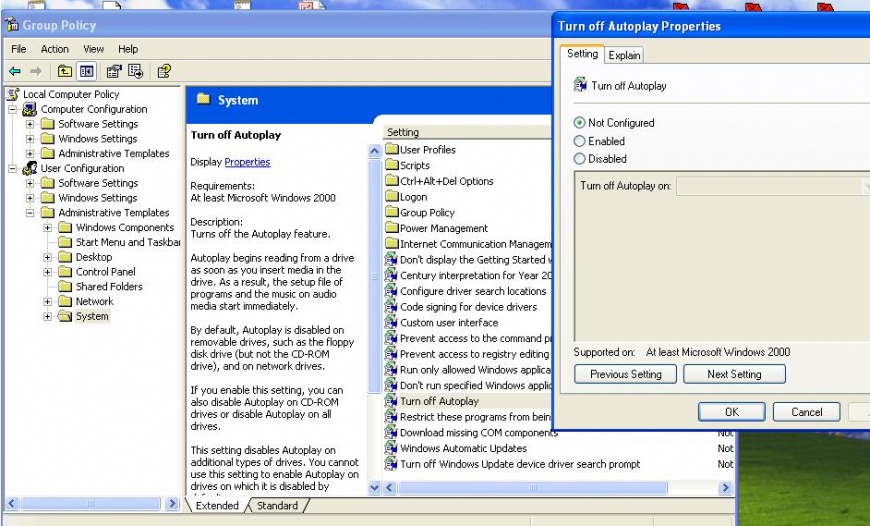Viewport: 870px width, 526px height.
Task: Expand the Windows Components node
Action: 48,227
